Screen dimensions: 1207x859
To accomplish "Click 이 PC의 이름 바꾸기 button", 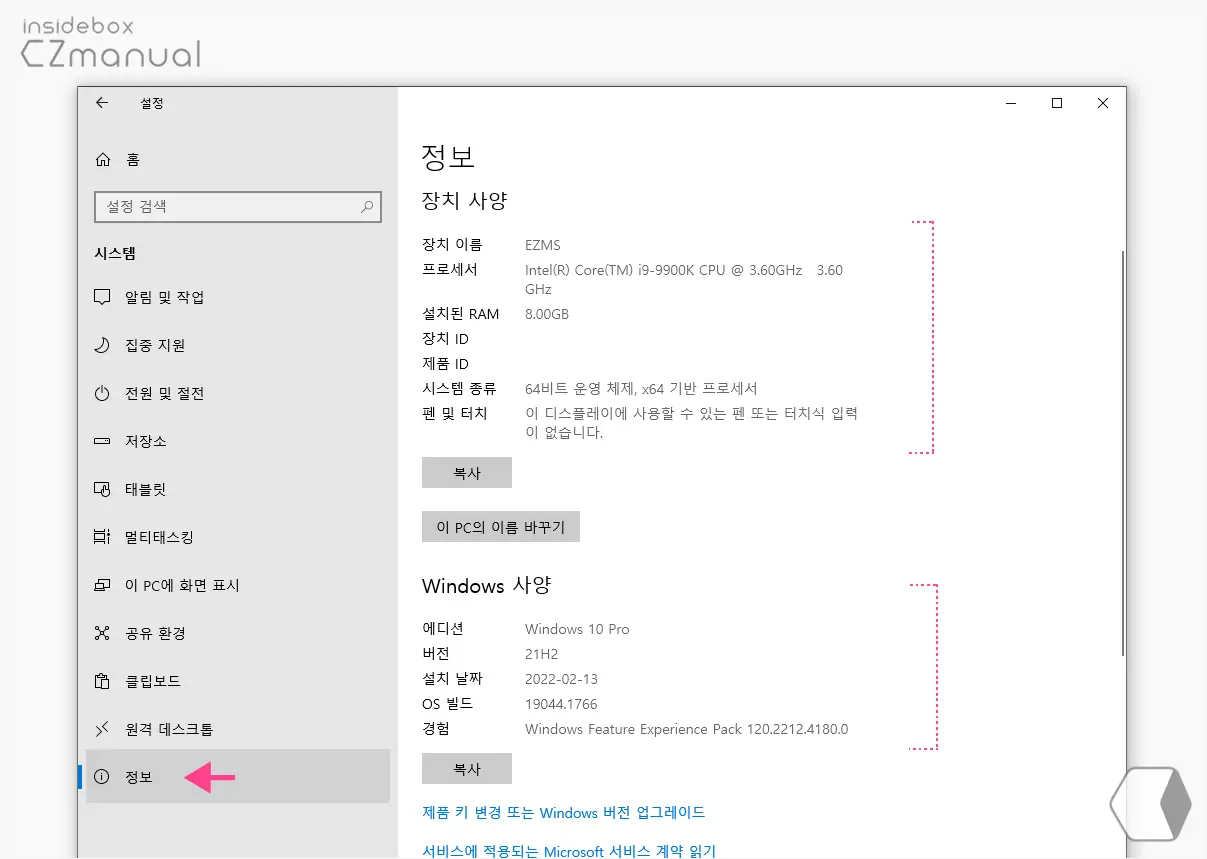I will point(501,527).
